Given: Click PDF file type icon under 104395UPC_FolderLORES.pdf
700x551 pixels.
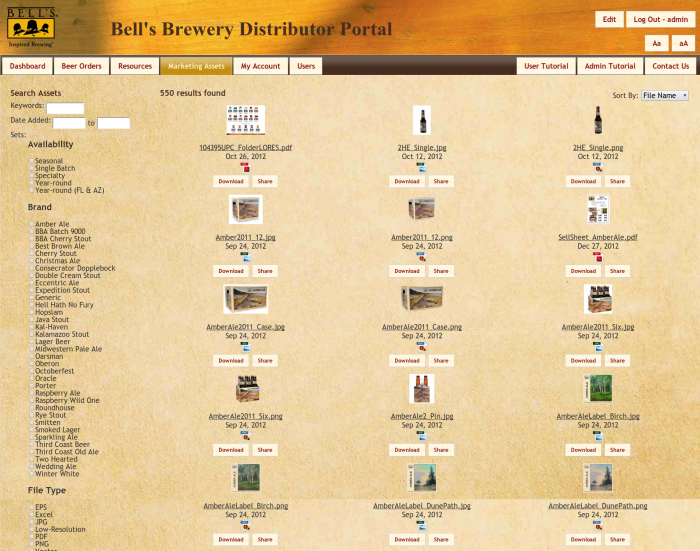Looking at the screenshot, I should click(x=246, y=168).
